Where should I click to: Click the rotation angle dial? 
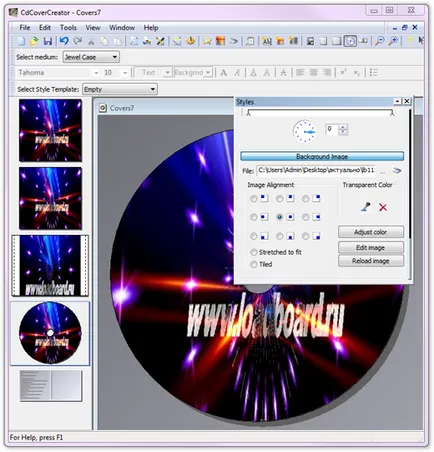pyautogui.click(x=305, y=132)
